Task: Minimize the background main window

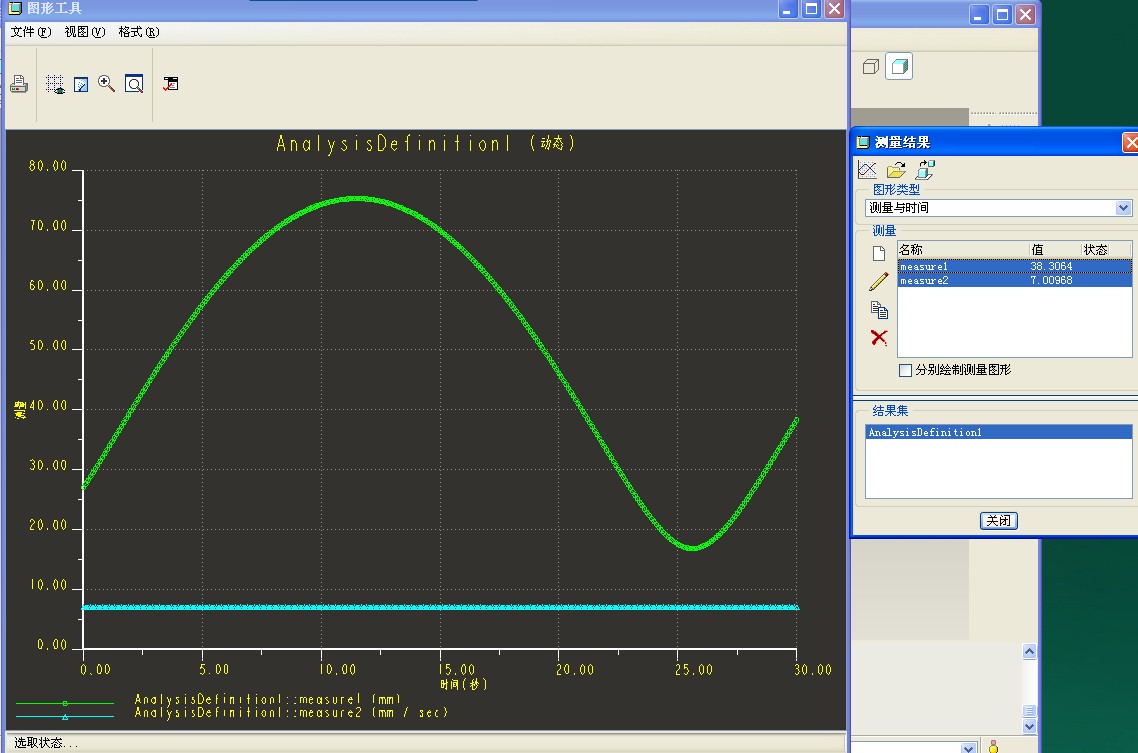Action: click(979, 15)
